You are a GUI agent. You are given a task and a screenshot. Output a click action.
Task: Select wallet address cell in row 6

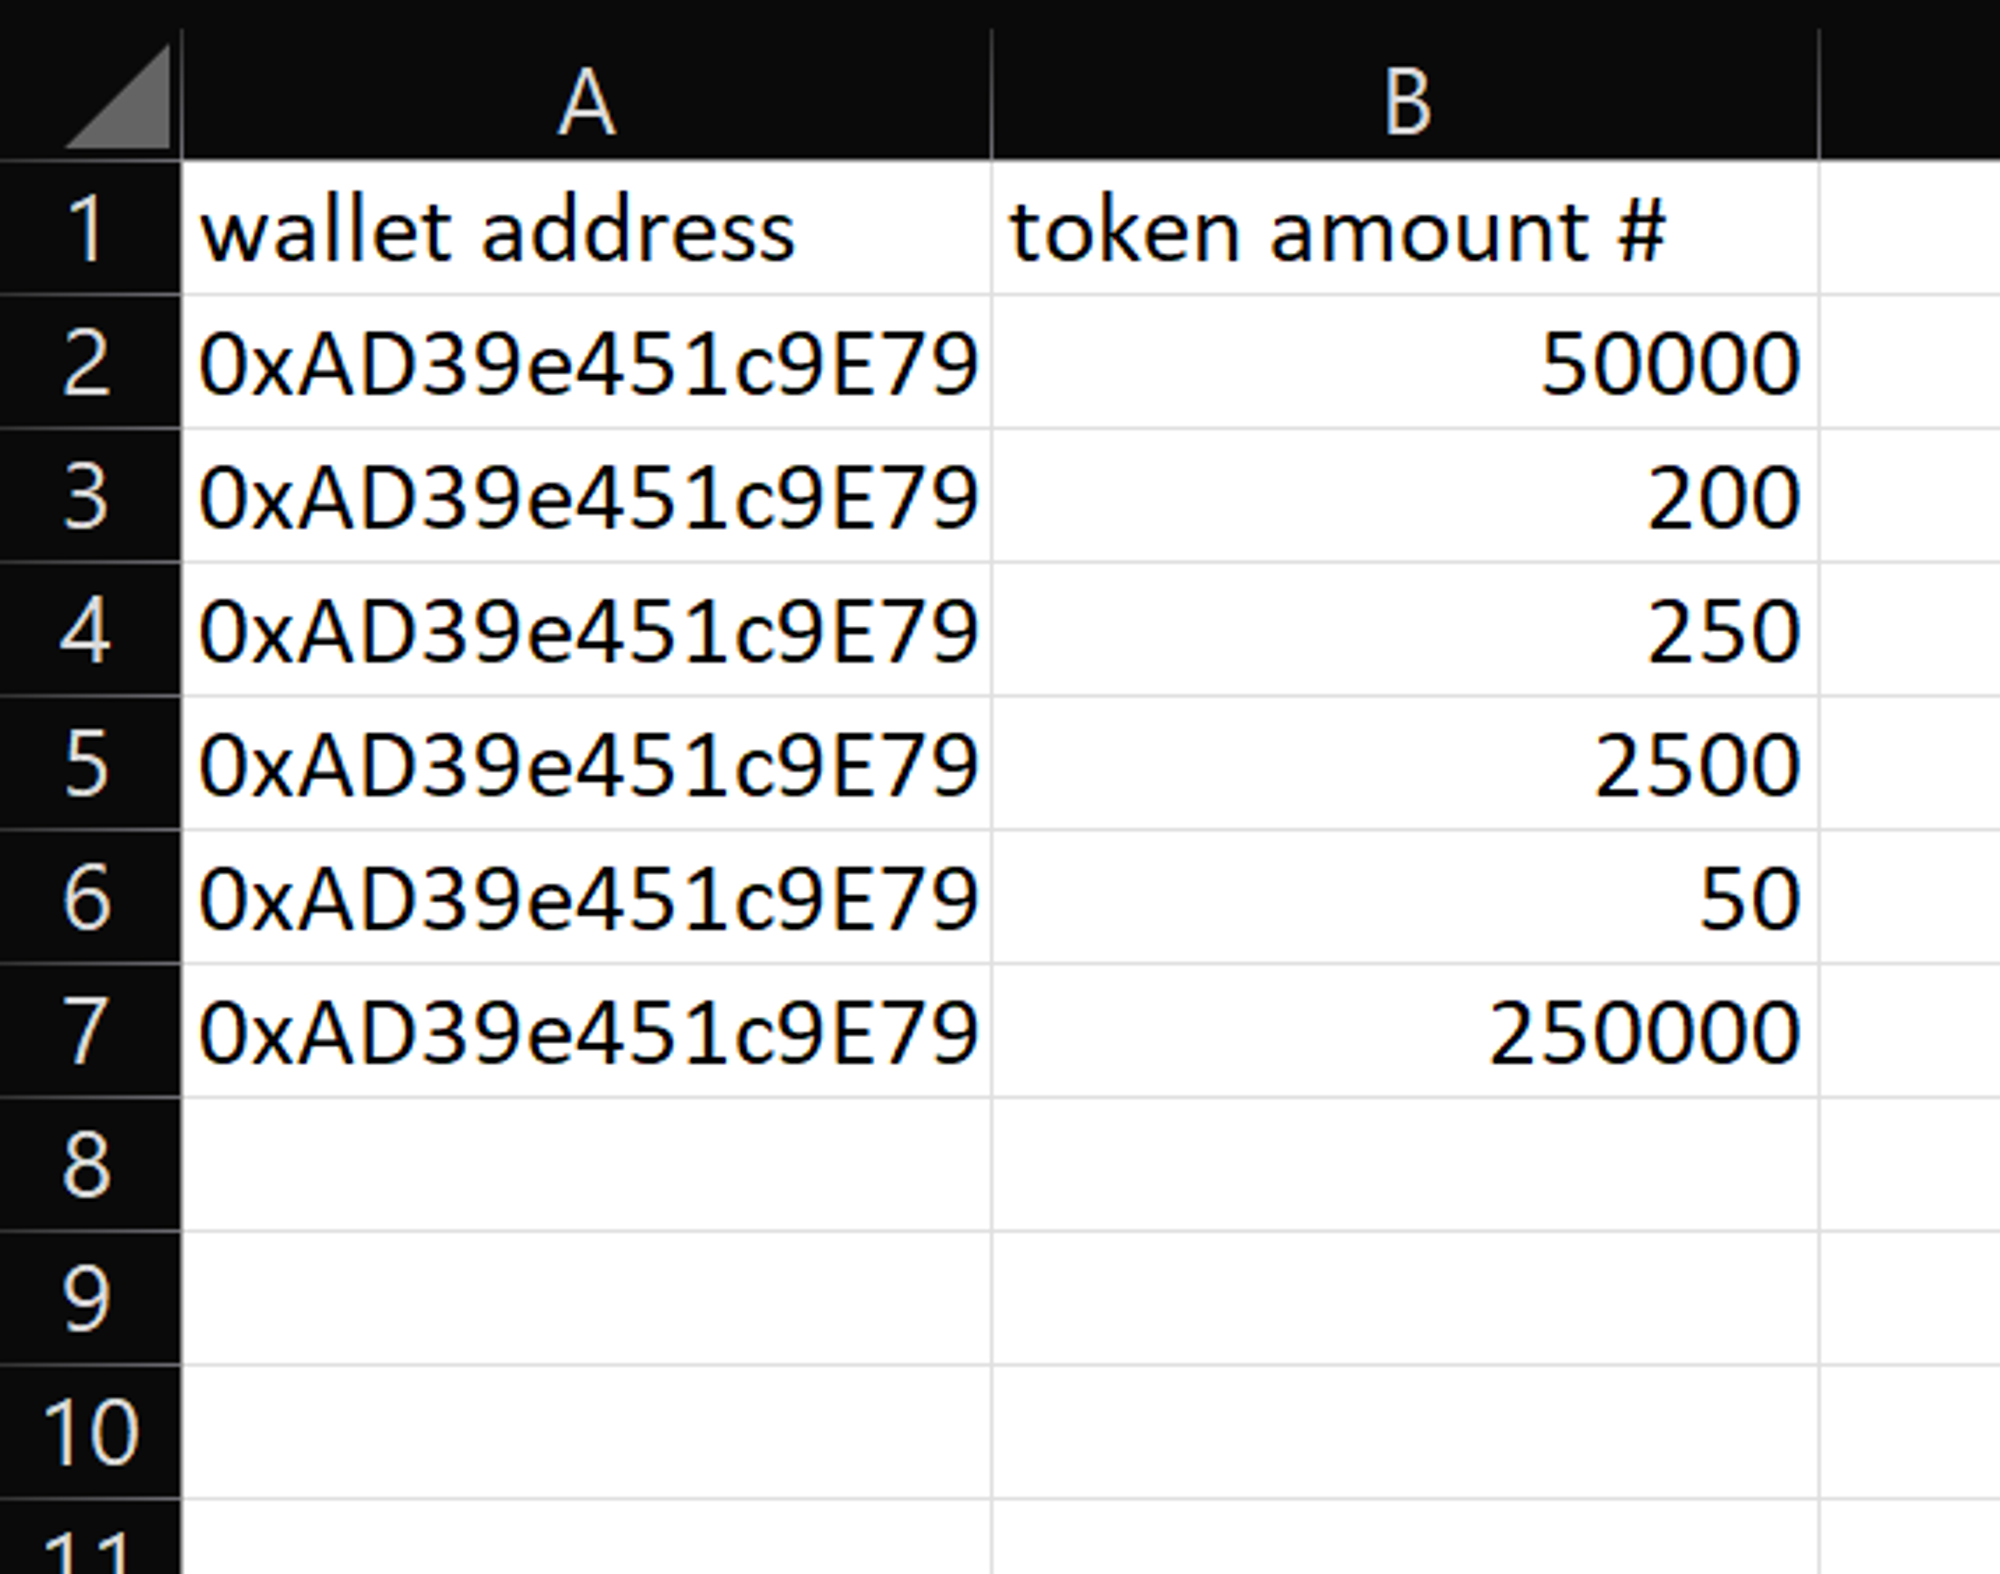(x=586, y=898)
